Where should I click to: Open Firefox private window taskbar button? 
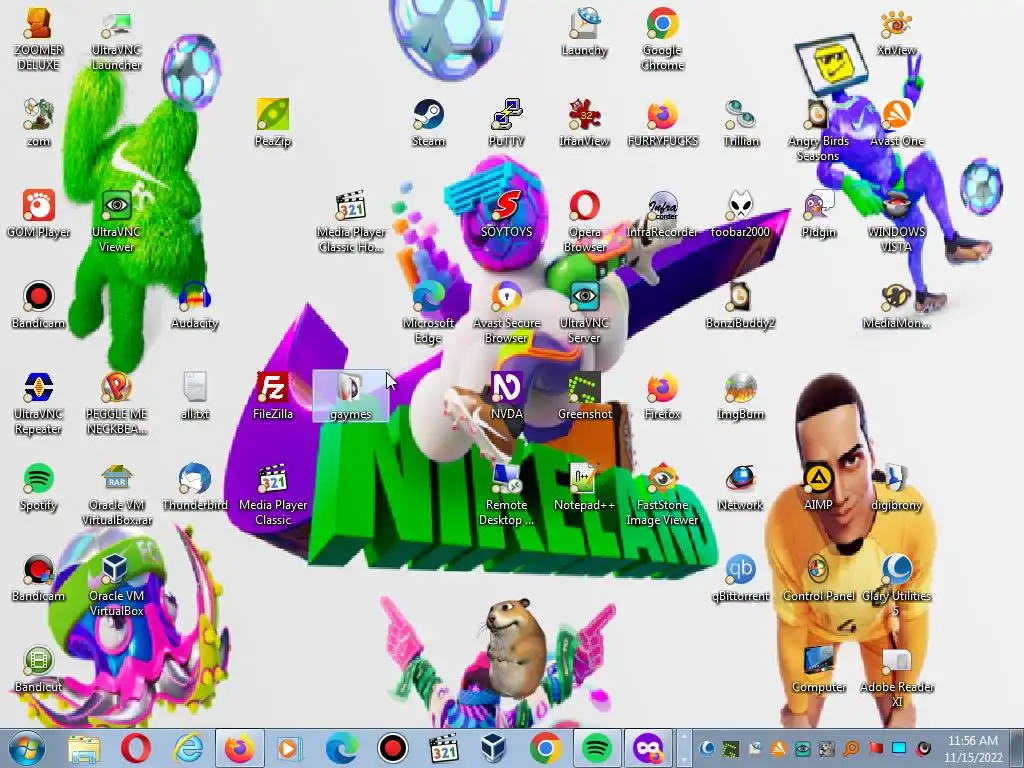(648, 748)
